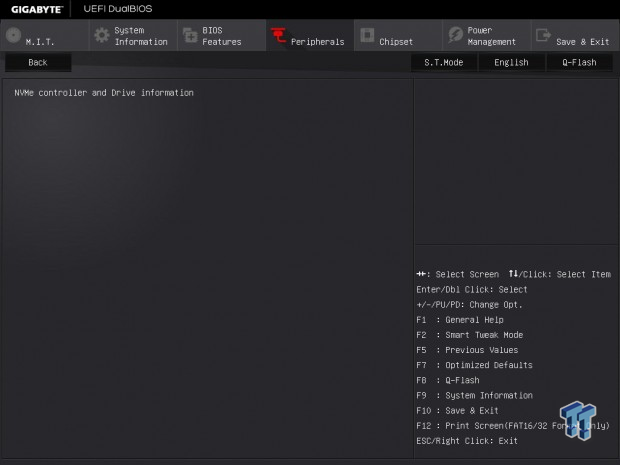Screen dimensions: 620x465
Task: Click F10 Save & Exit hint
Action: click(457, 410)
